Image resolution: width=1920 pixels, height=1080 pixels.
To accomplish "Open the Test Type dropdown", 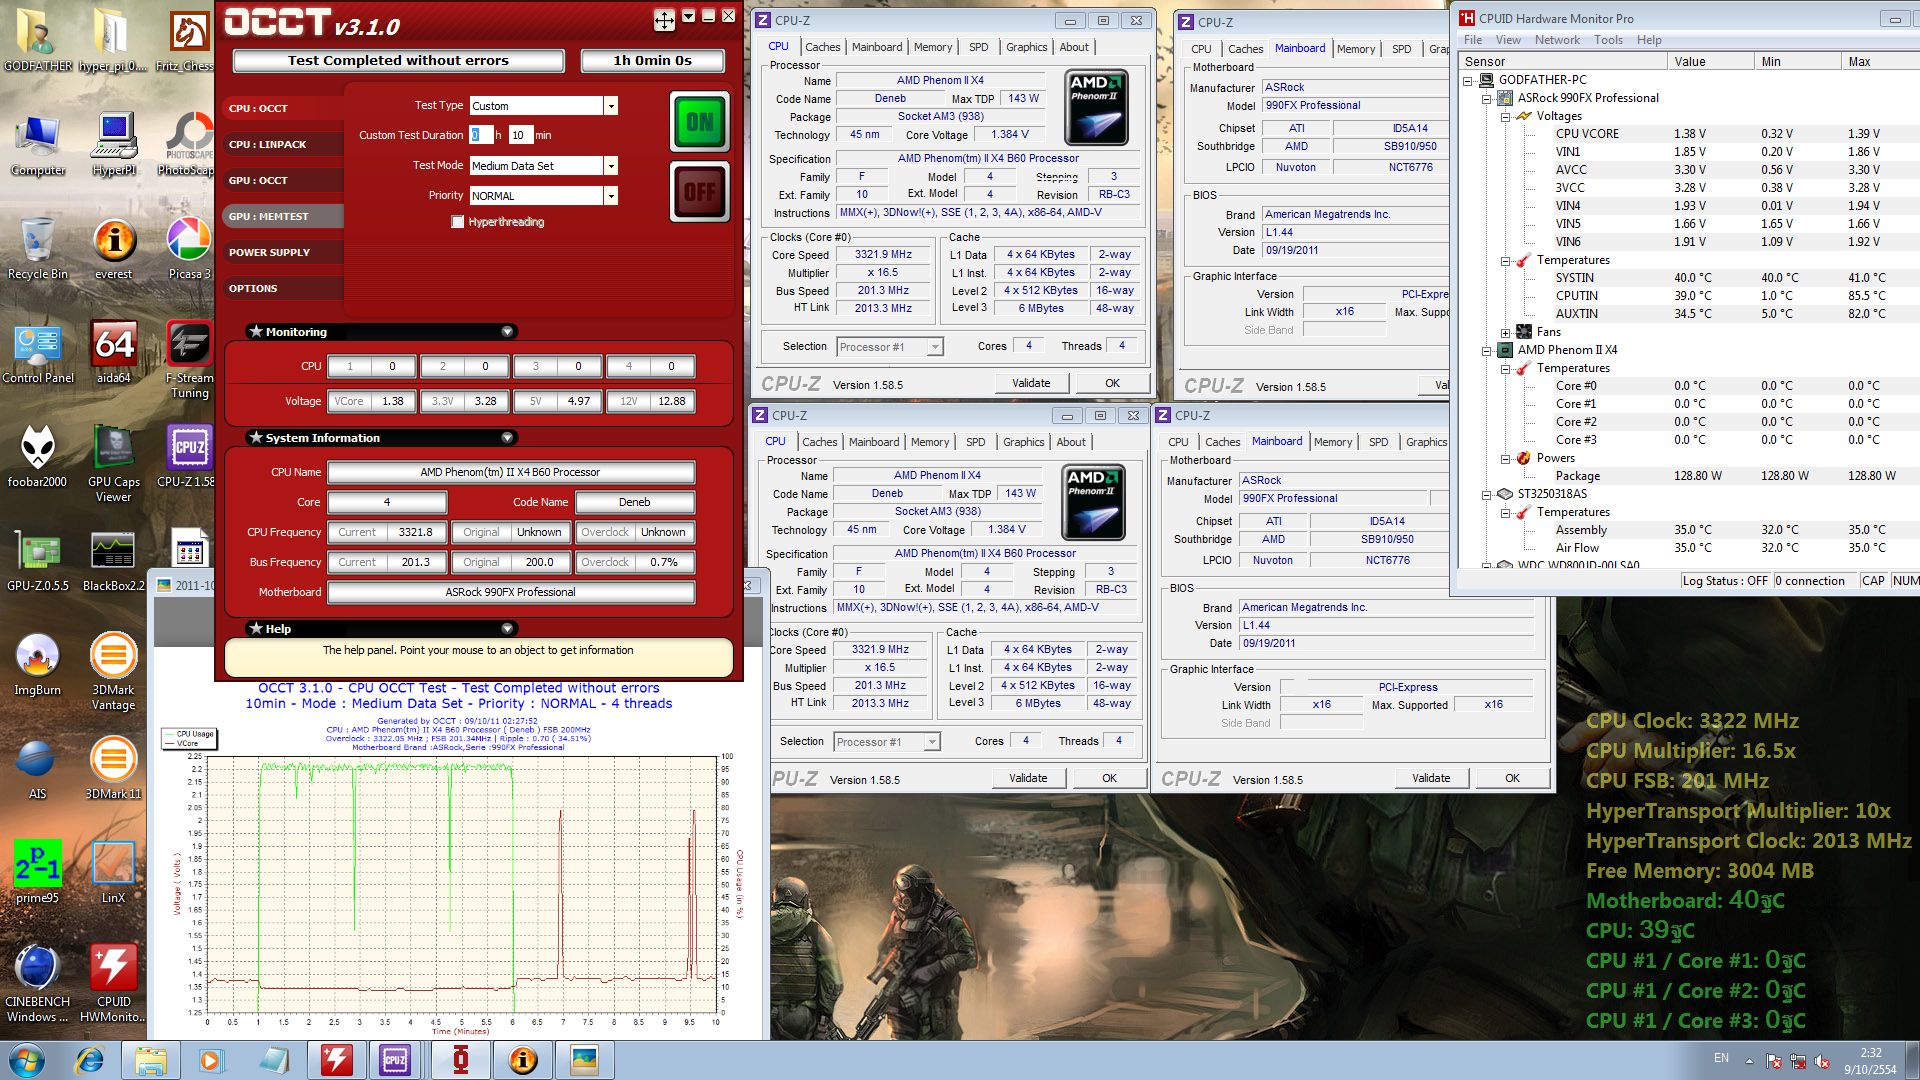I will point(610,106).
